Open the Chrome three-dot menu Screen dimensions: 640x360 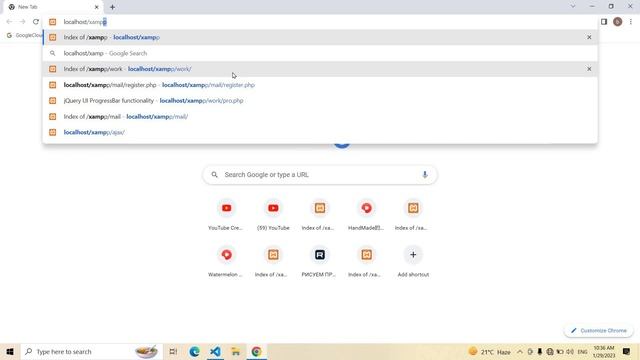[631, 22]
